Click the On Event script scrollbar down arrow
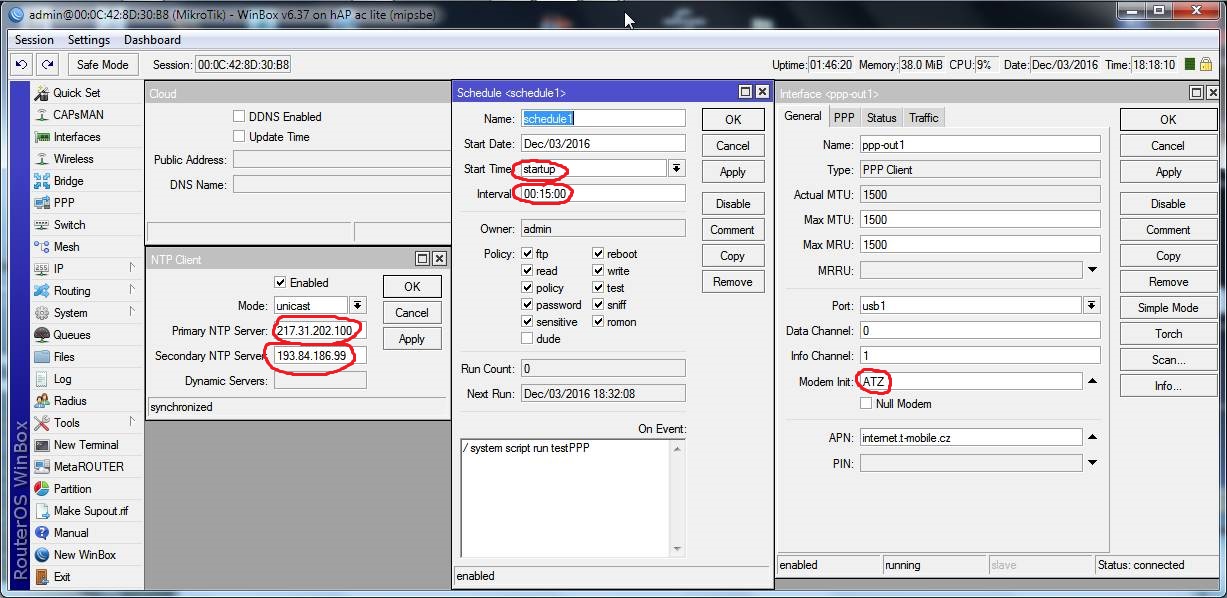The image size is (1227, 598). click(x=679, y=547)
